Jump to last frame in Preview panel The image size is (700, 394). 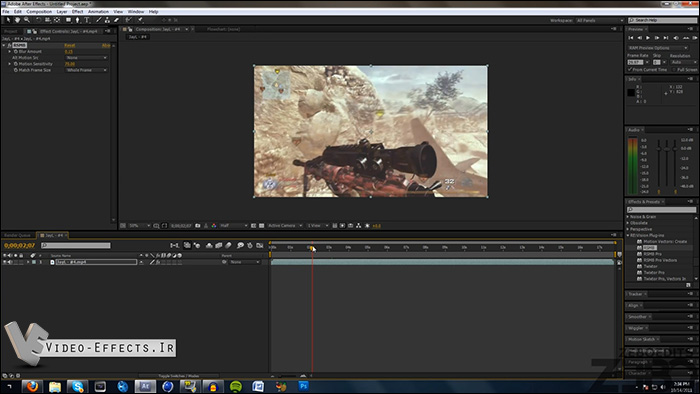[x=666, y=38]
